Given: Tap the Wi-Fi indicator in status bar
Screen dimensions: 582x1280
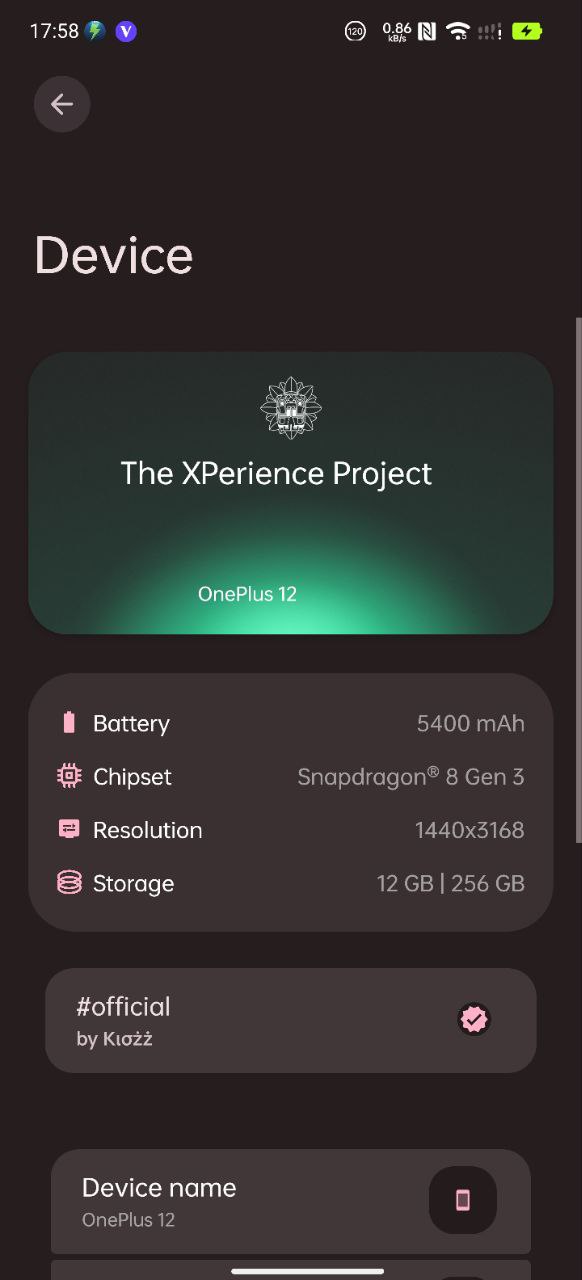Looking at the screenshot, I should 458,31.
